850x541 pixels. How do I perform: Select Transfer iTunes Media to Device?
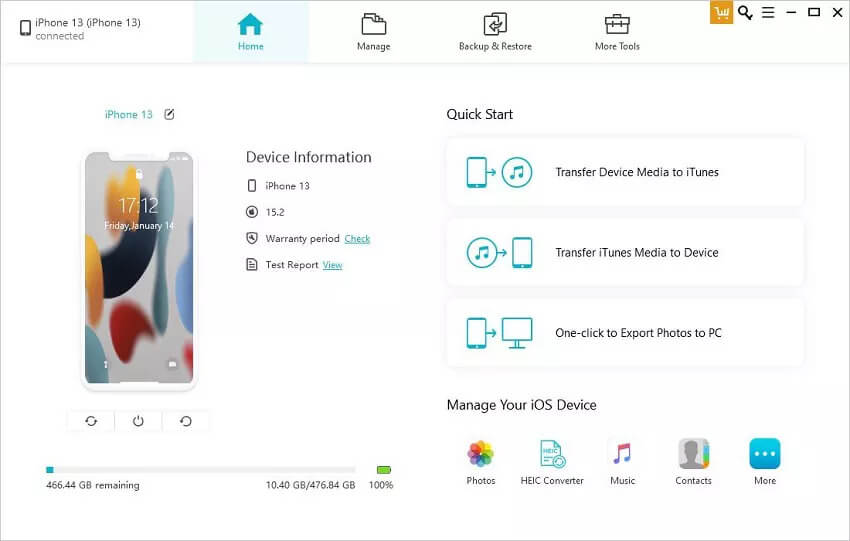pyautogui.click(x=625, y=252)
